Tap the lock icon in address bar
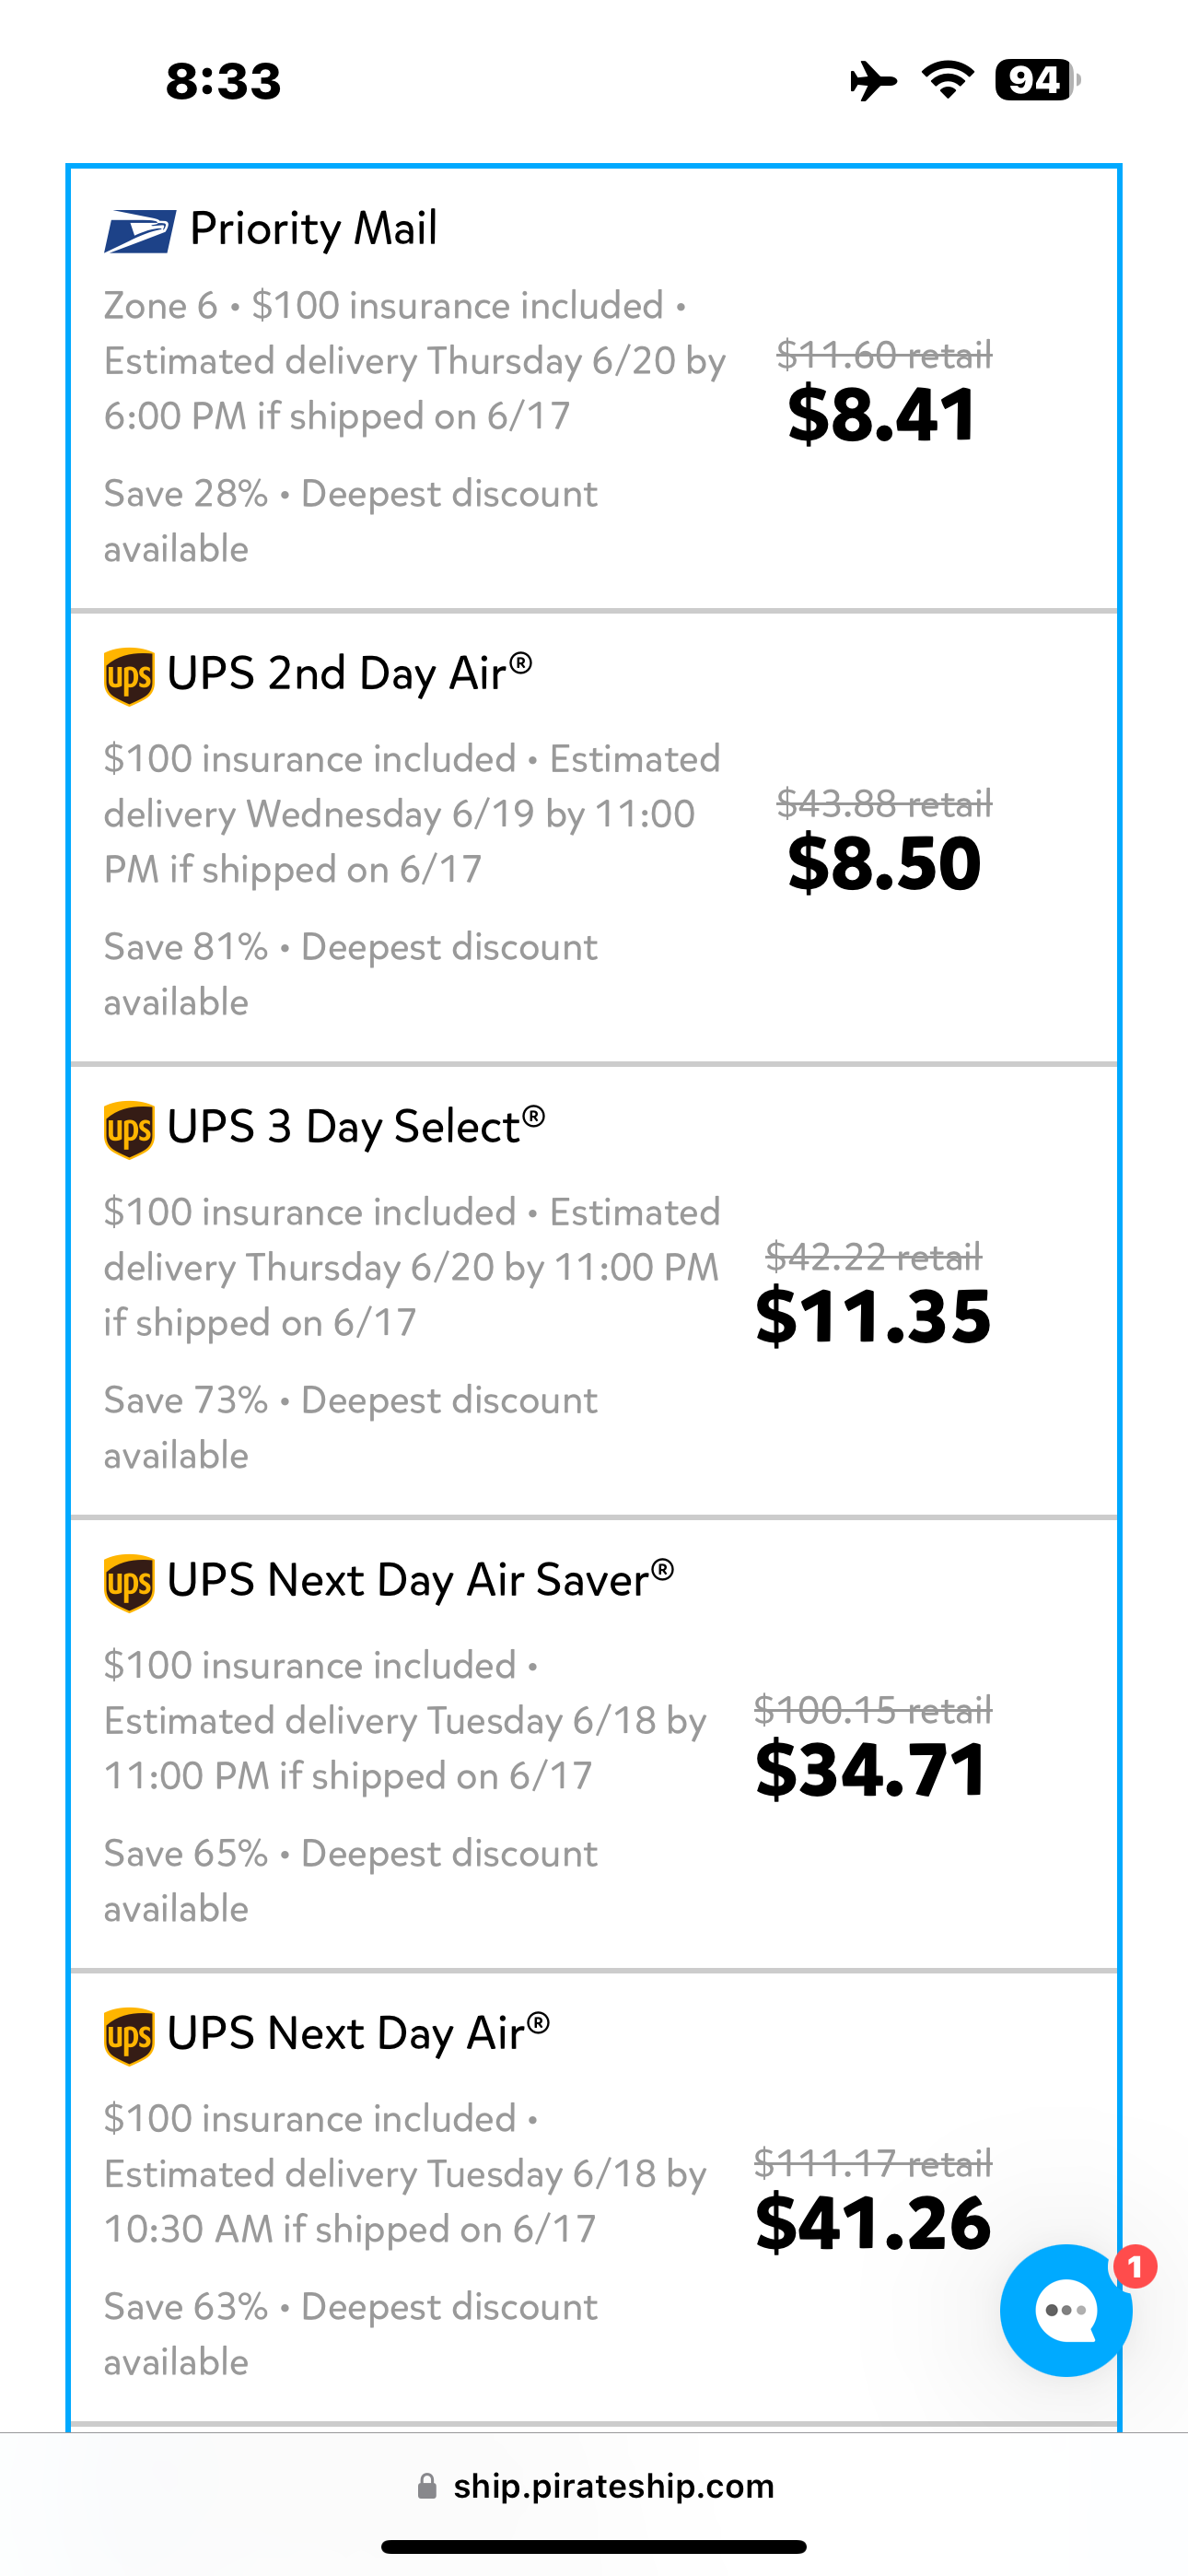The width and height of the screenshot is (1188, 2576). 427,2486
